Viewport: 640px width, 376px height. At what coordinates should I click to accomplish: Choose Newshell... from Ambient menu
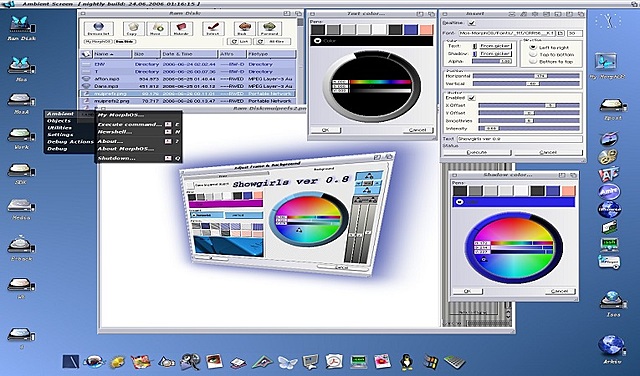pos(139,132)
